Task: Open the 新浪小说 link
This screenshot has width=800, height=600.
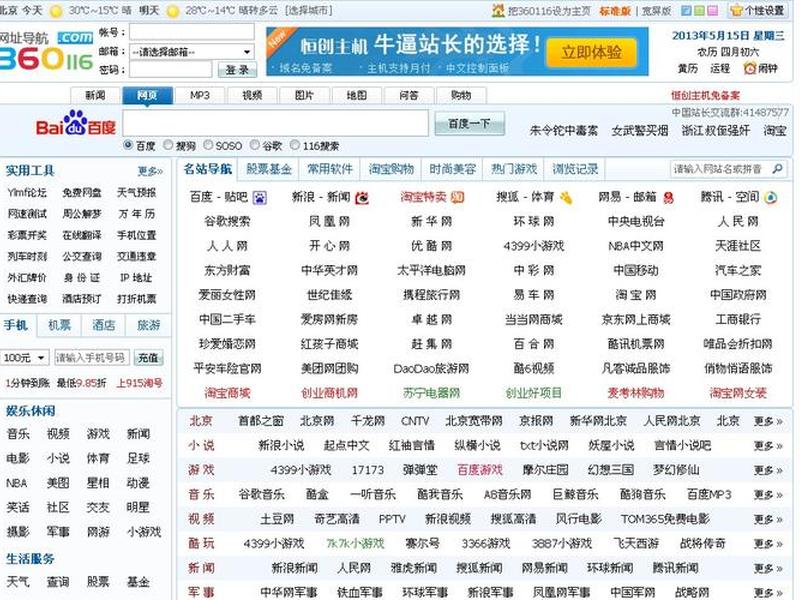Action: [x=281, y=445]
